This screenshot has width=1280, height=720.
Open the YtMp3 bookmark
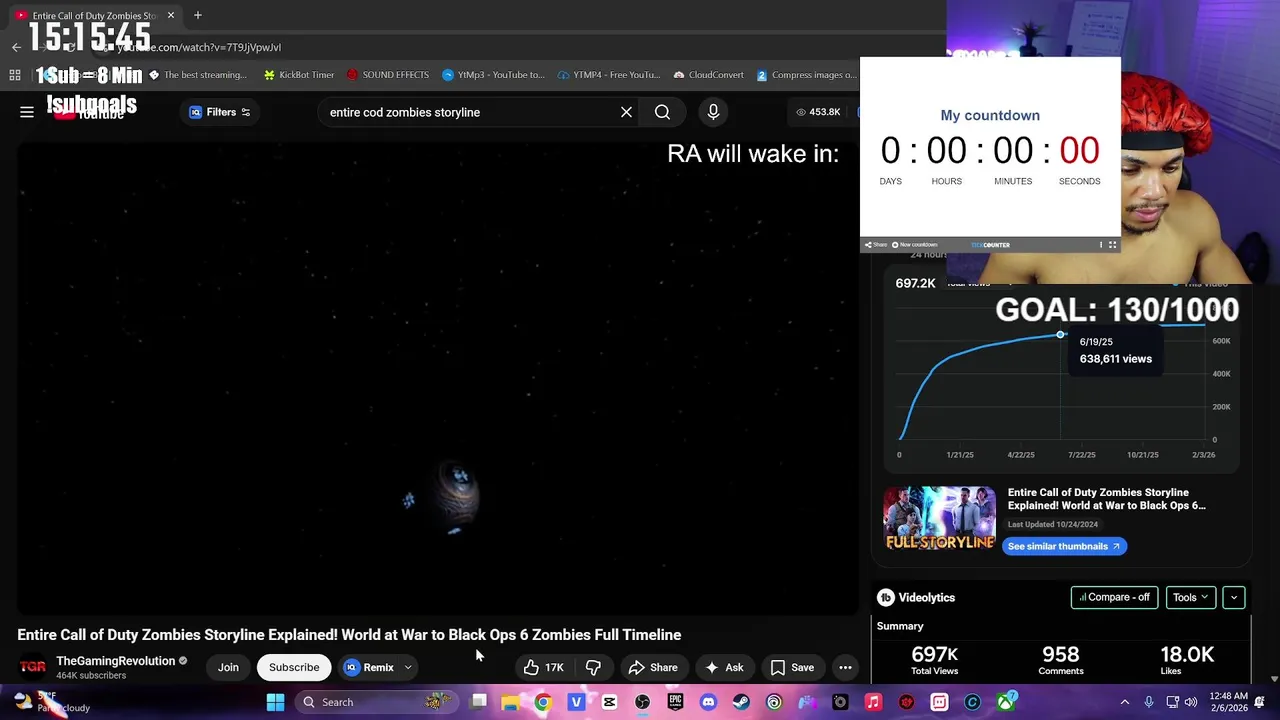(x=494, y=75)
